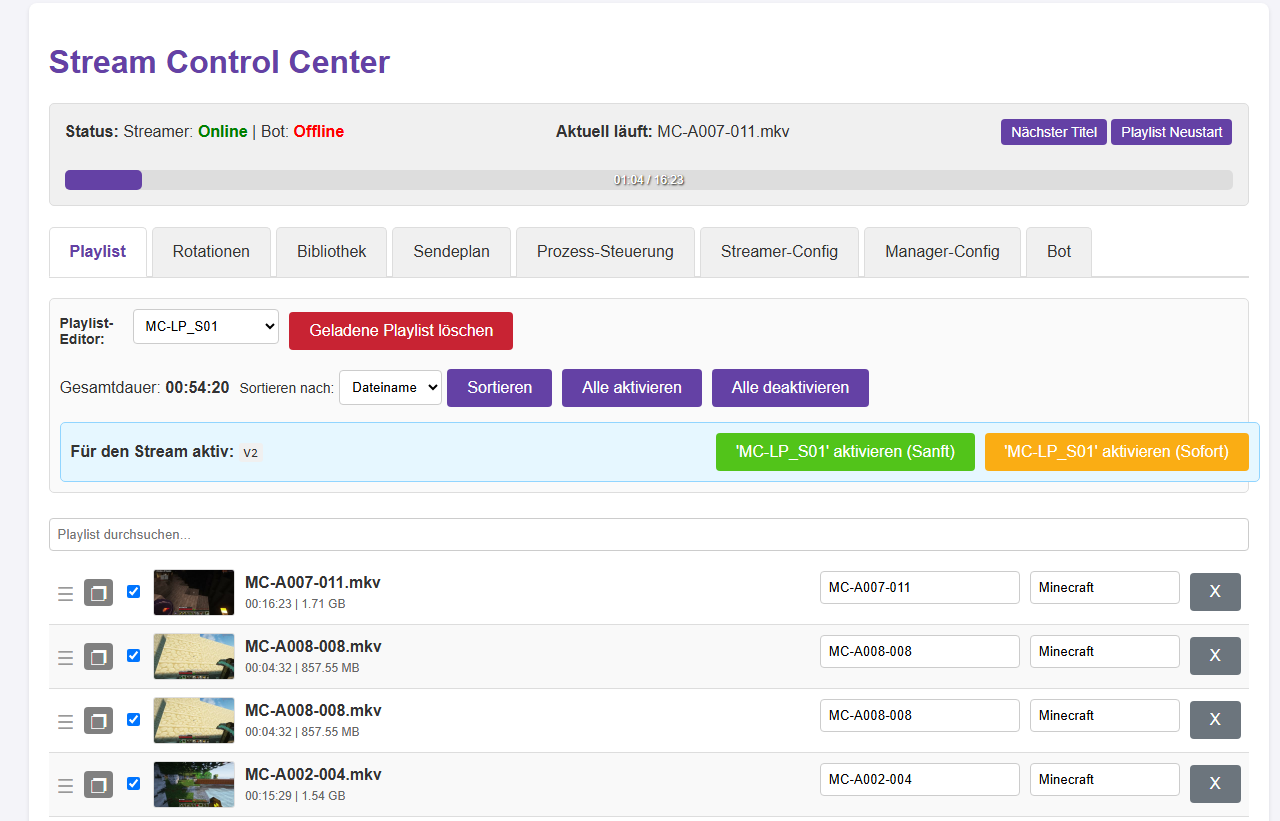Duplicate the MC-A007-011.mkv playlist entry
This screenshot has height=821, width=1280.
coord(98,592)
